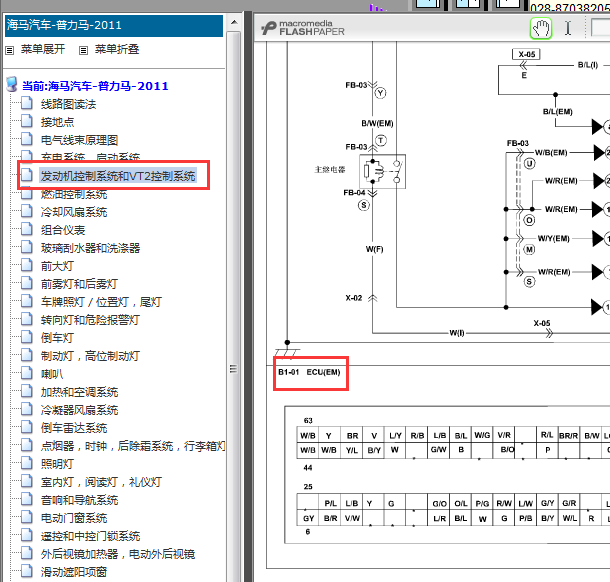Image resolution: width=610 pixels, height=582 pixels.
Task: Click the page icon beside 前大灯
Action: coord(26,265)
